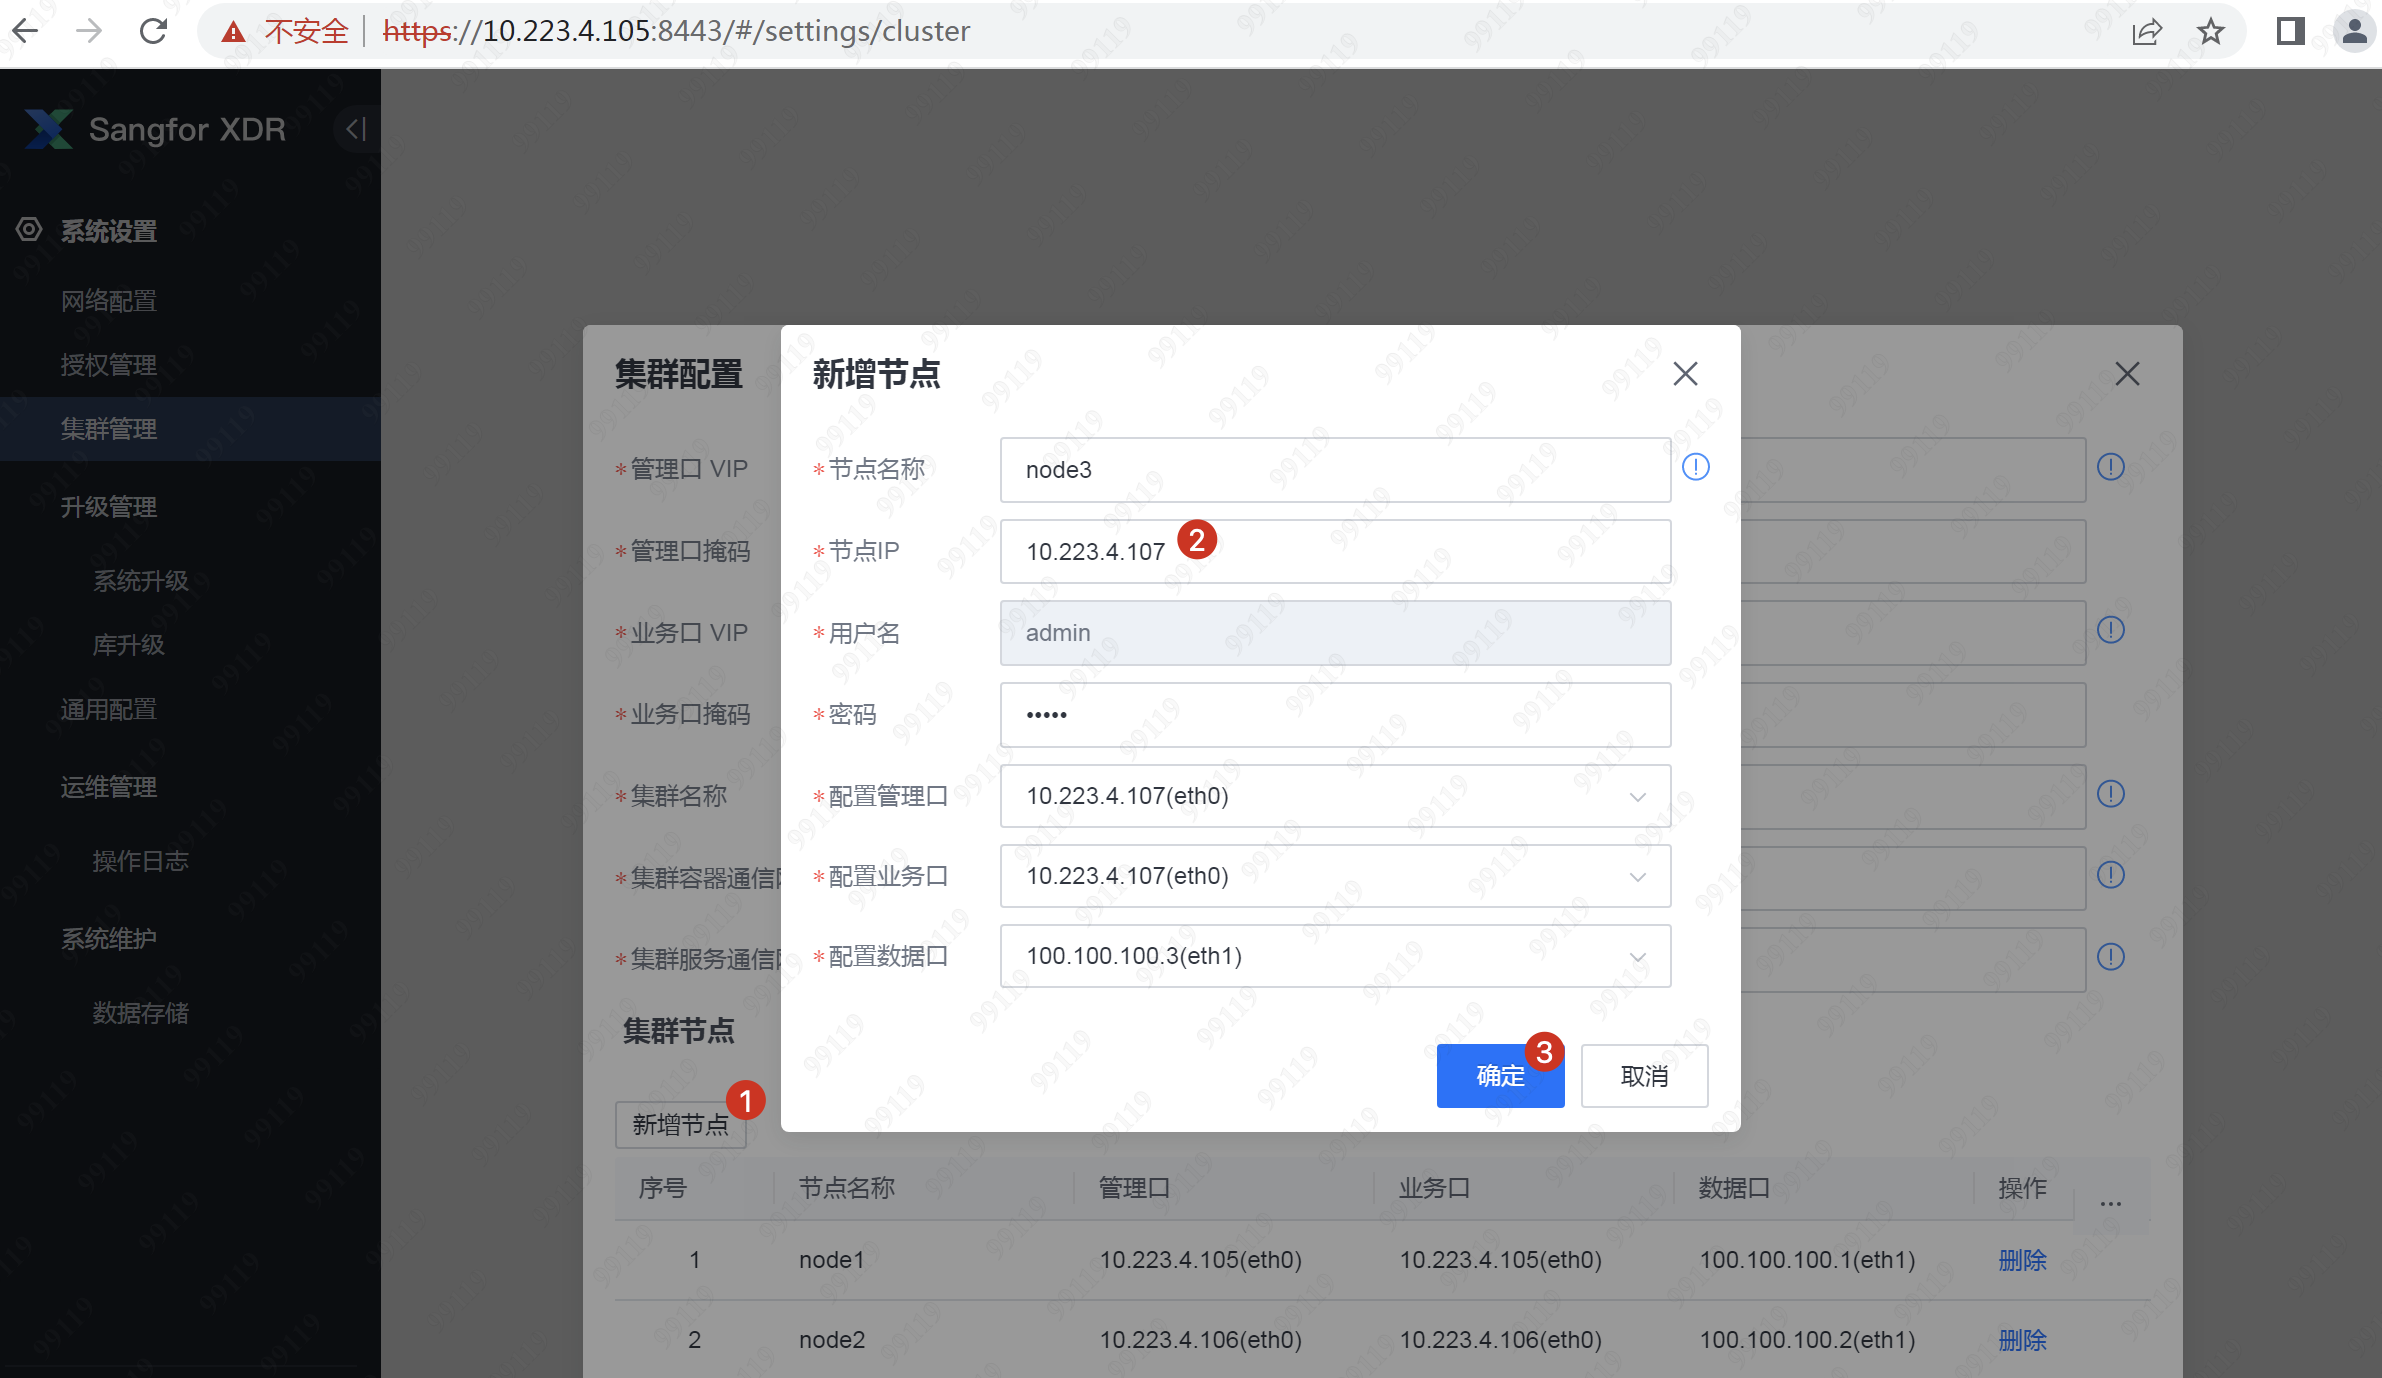Click the 密码 password field
Viewport: 2382px width, 1378px height.
point(1335,715)
